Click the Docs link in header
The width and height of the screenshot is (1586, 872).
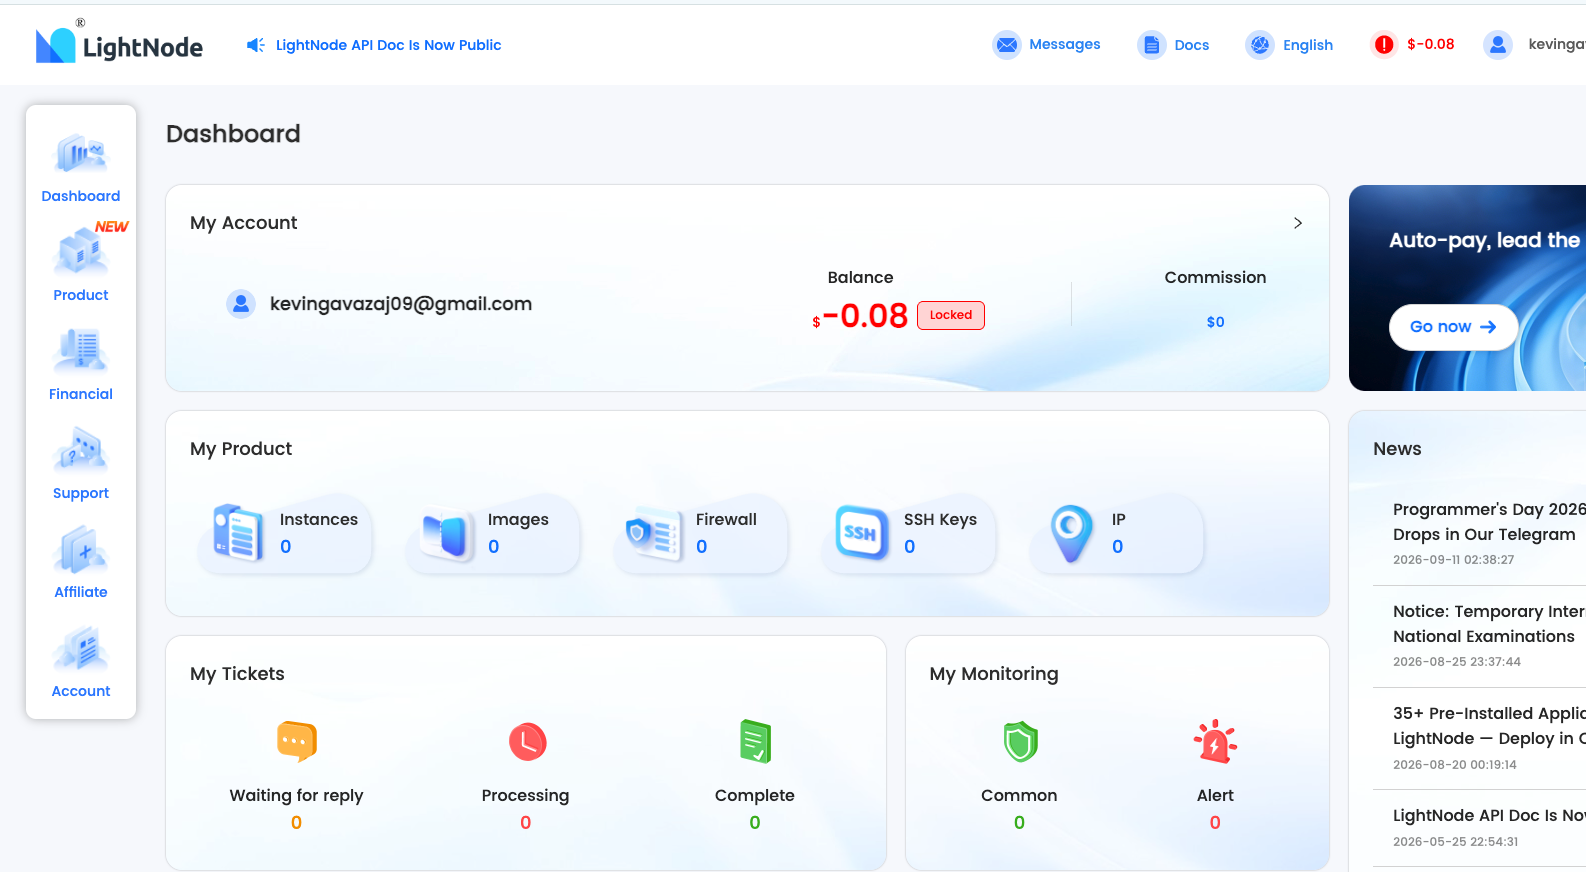1191,45
